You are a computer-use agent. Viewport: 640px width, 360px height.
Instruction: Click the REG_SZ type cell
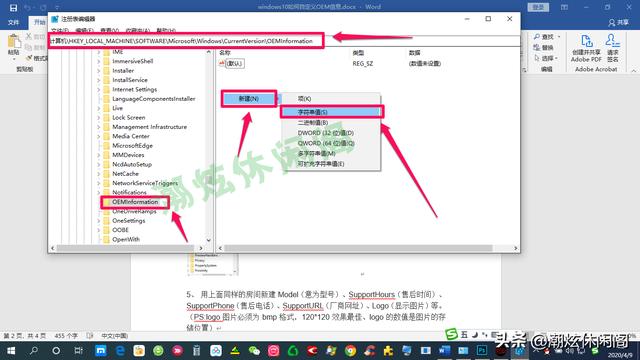[x=362, y=64]
